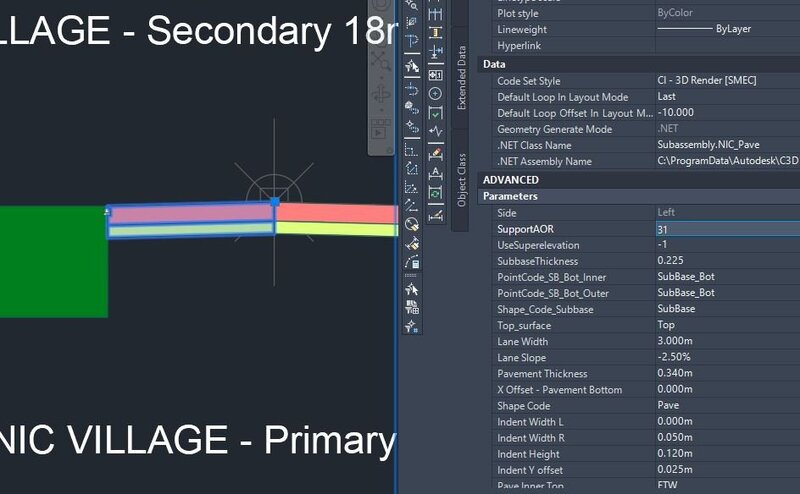Click the star filter icon at toolbar bottom
800x494 pixels.
click(411, 326)
